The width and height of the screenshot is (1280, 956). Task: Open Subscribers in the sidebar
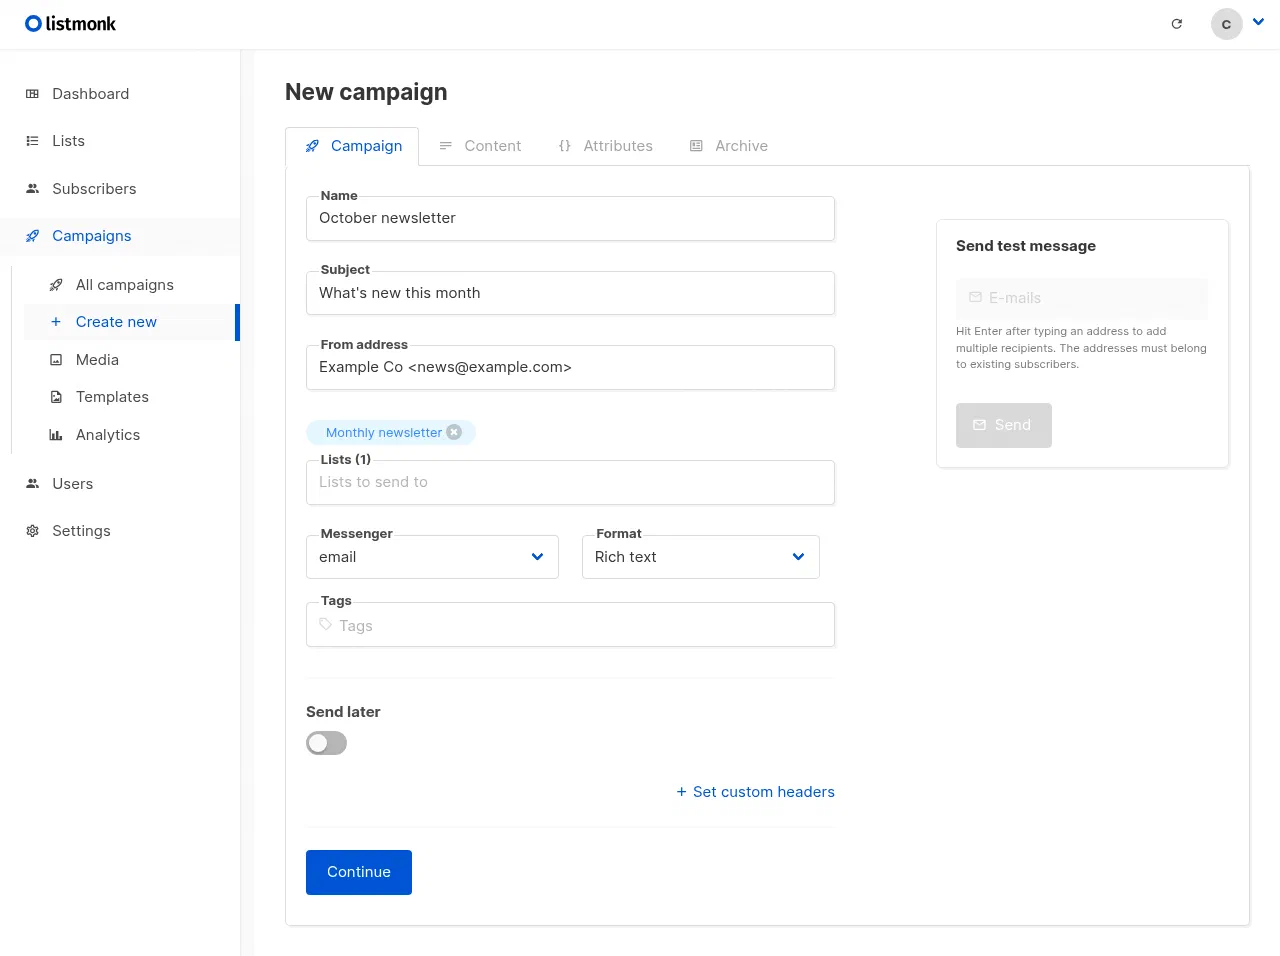pos(120,189)
